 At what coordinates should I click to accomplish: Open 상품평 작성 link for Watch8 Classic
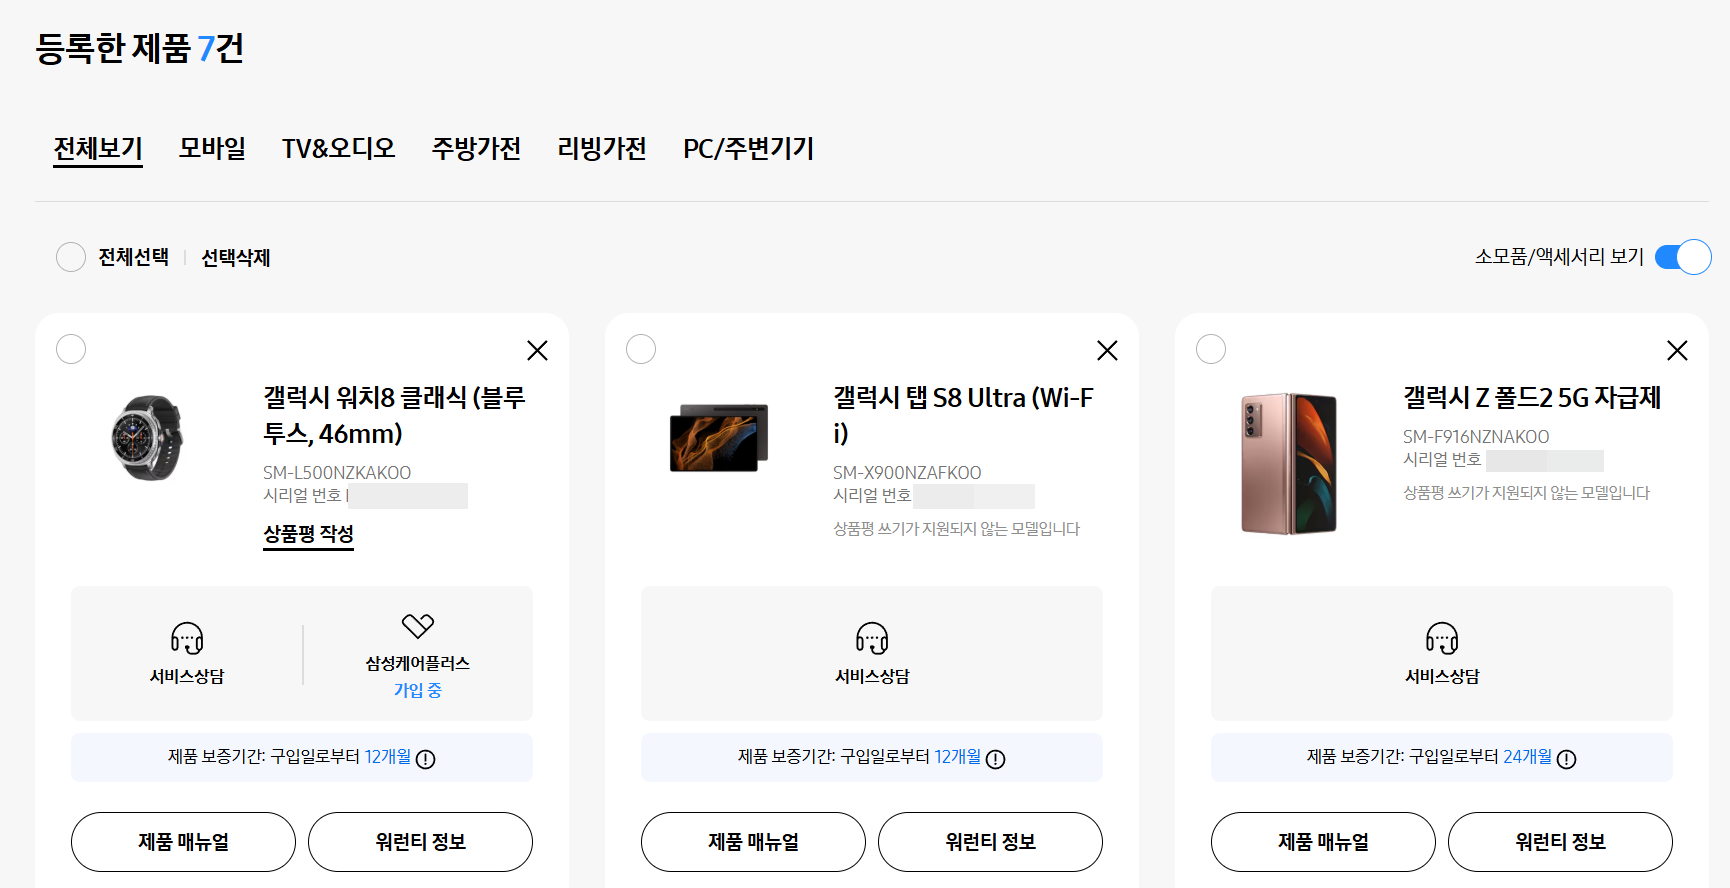tap(308, 535)
